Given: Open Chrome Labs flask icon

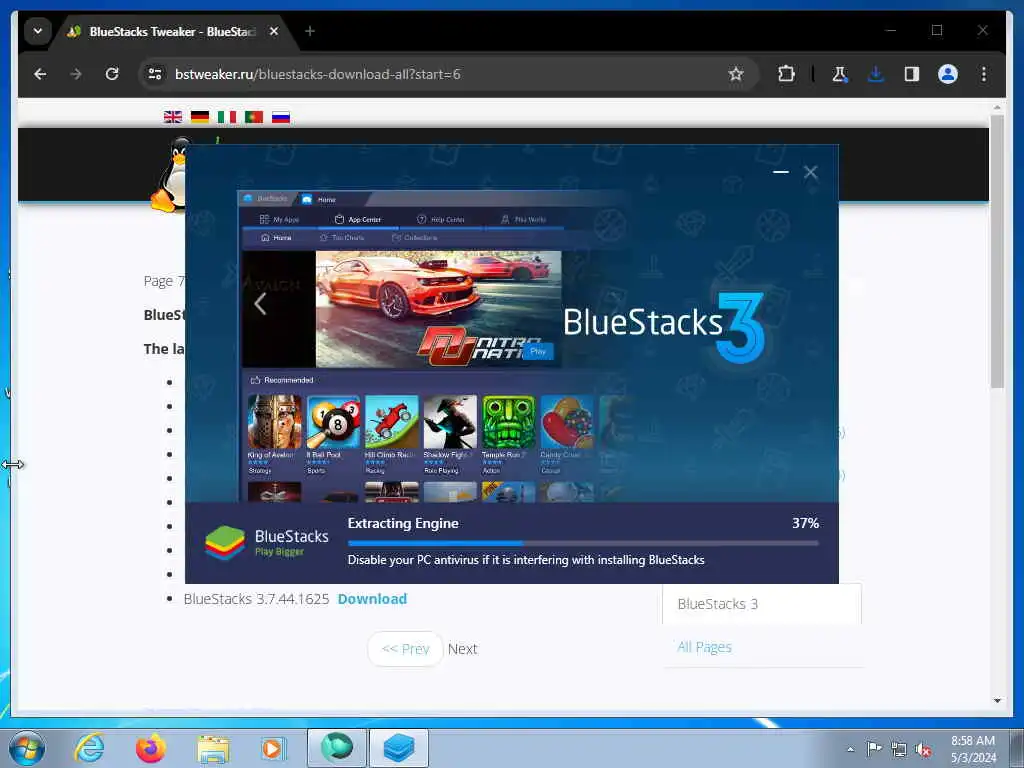Looking at the screenshot, I should tap(840, 74).
